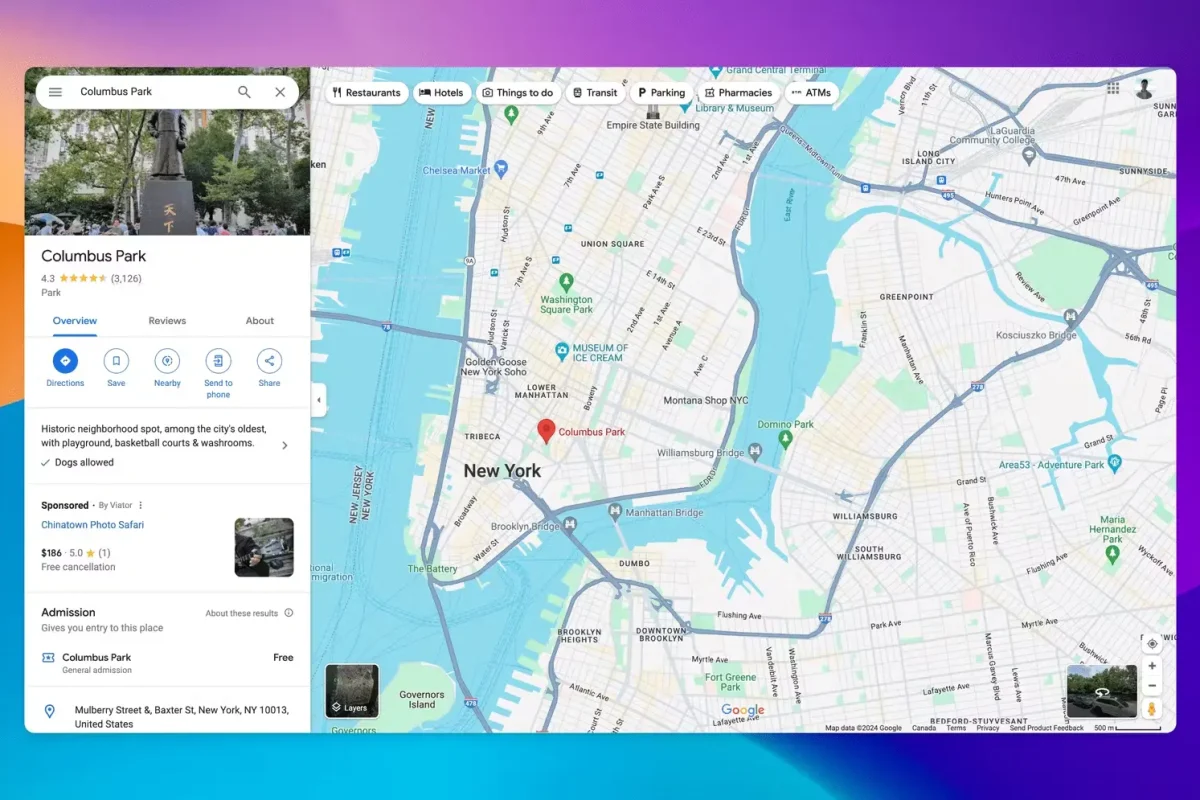Zoom in on the map
Image resolution: width=1200 pixels, height=800 pixels.
(x=1152, y=666)
